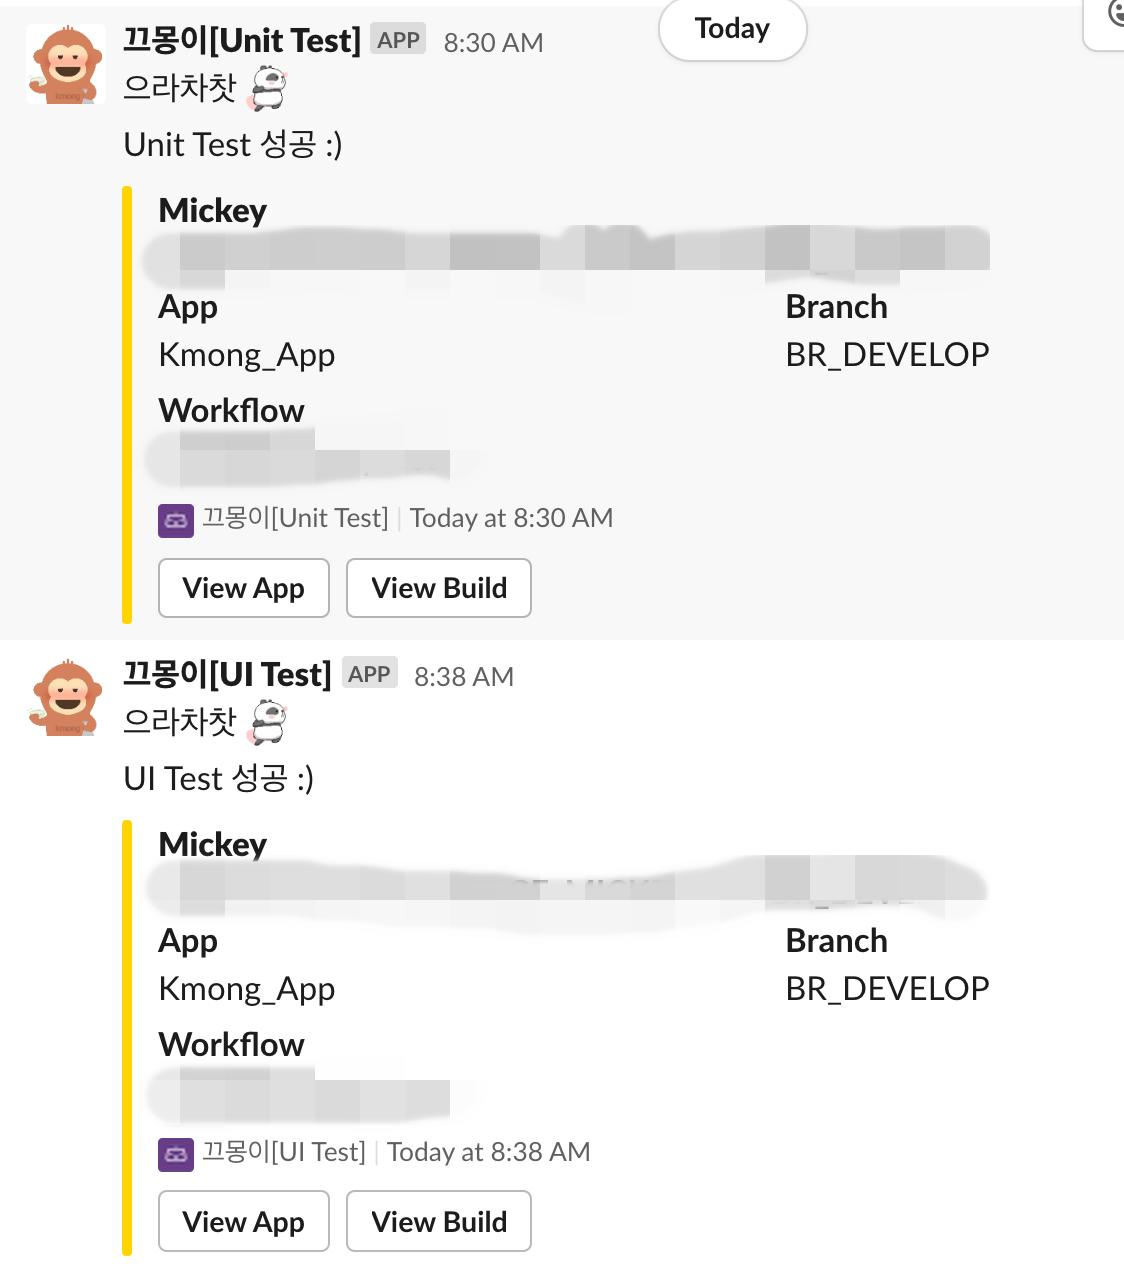Click the 끄몽이[Unit Test] monkey avatar
The height and width of the screenshot is (1266, 1124).
point(65,64)
